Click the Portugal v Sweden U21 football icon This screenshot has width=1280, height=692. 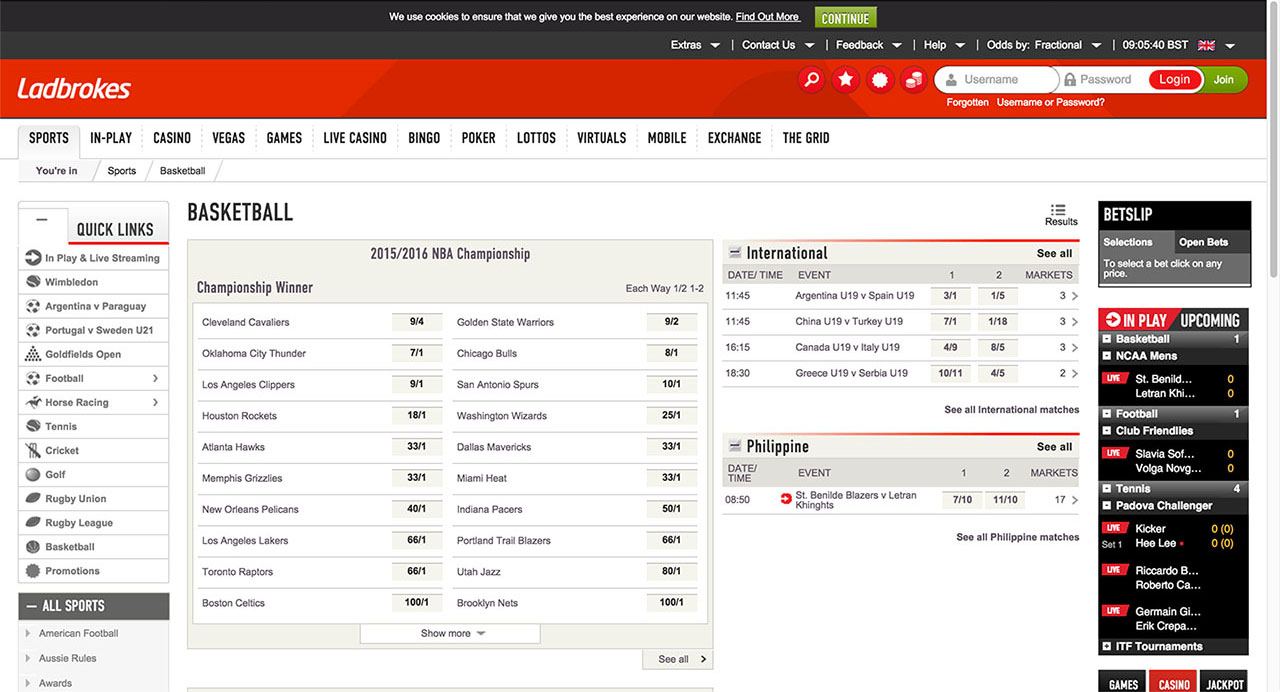tap(33, 330)
